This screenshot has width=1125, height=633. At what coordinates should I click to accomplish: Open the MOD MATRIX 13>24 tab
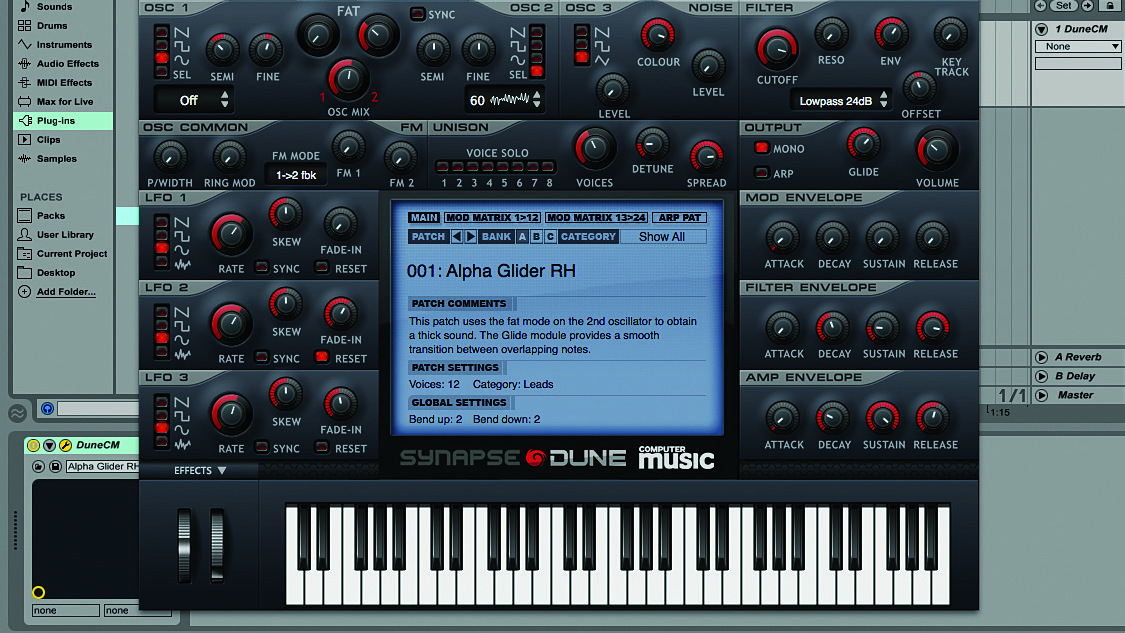click(596, 217)
